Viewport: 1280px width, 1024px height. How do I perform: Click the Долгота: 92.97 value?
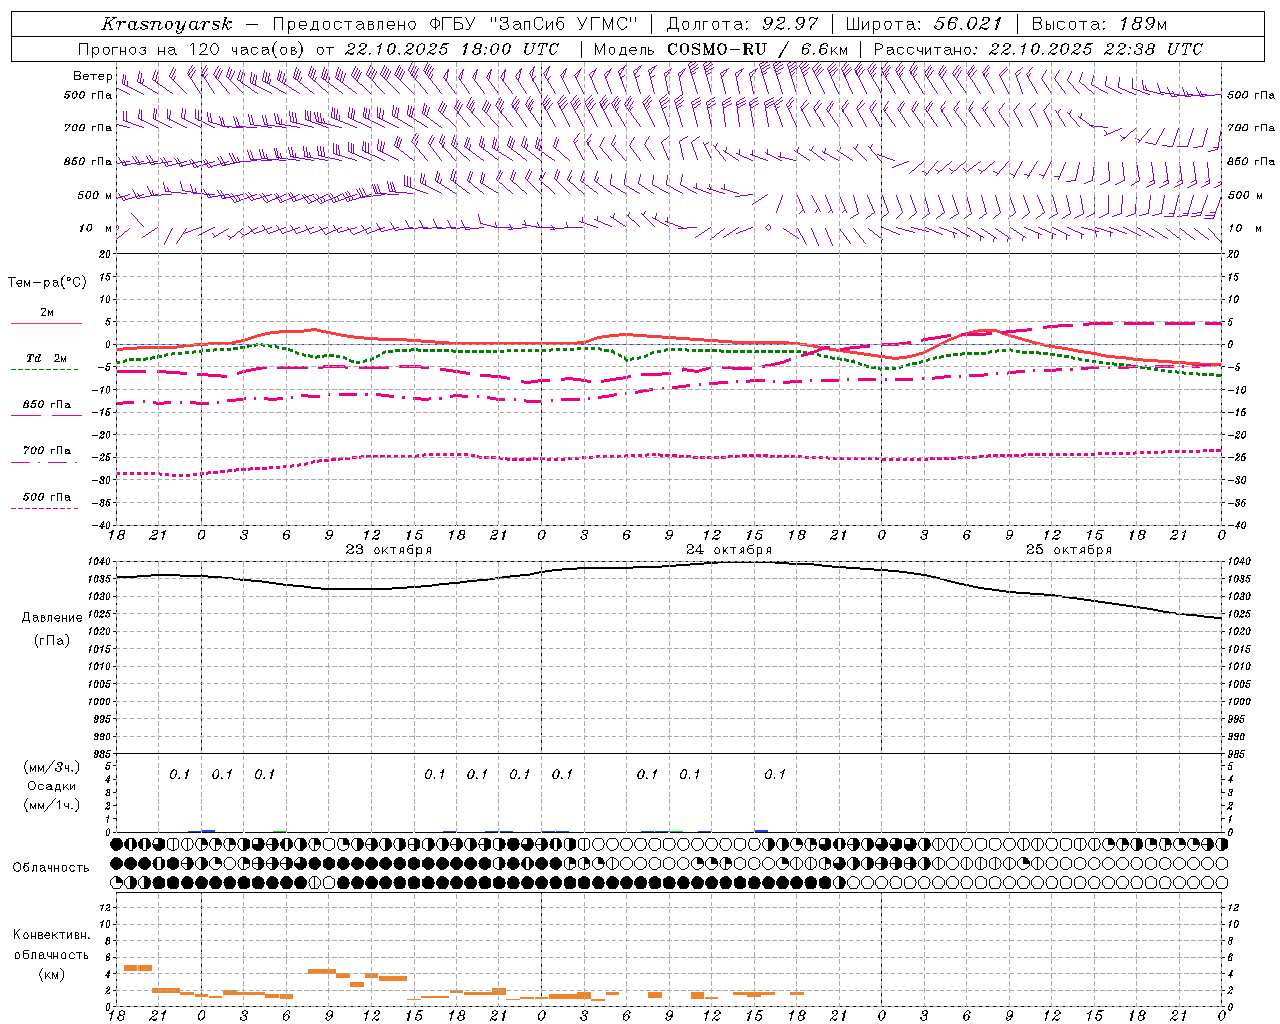[x=743, y=24]
